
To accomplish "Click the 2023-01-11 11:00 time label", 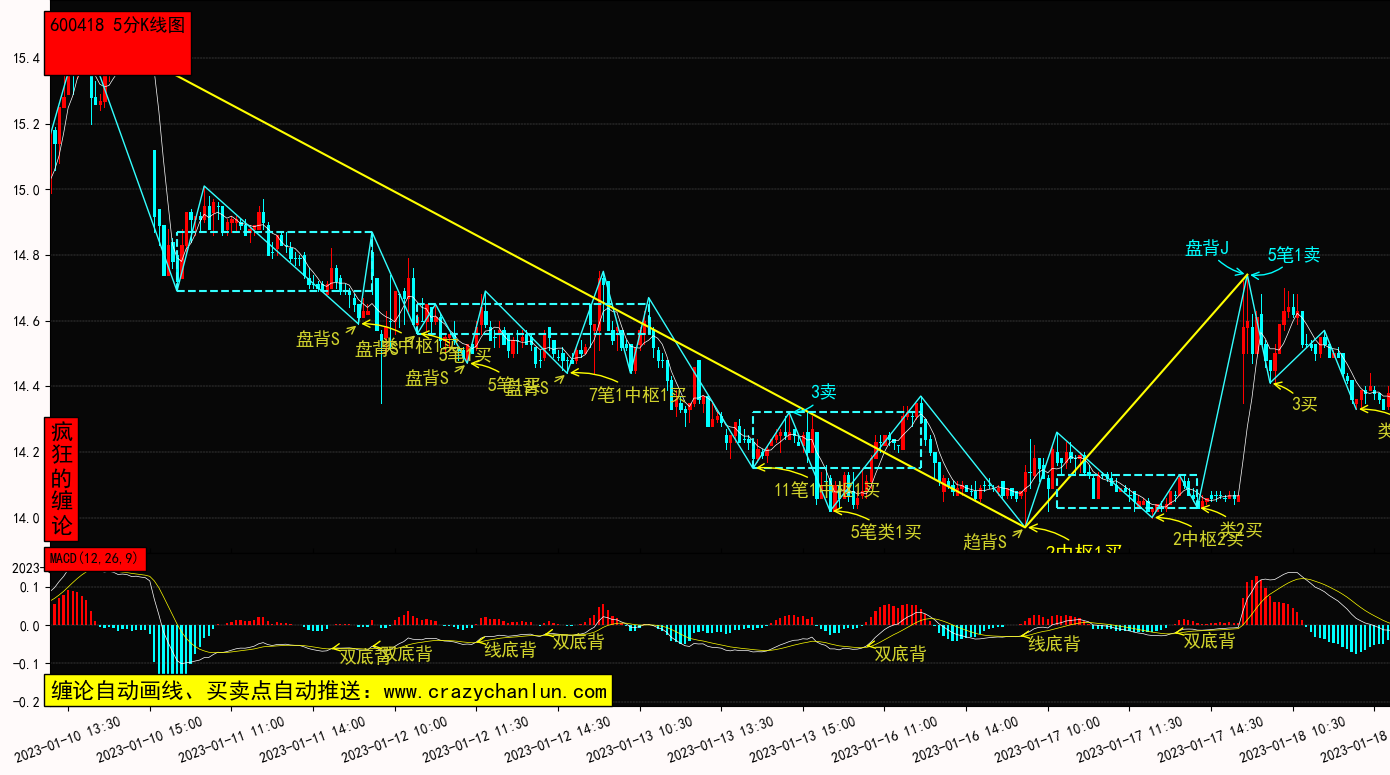I will [x=230, y=738].
